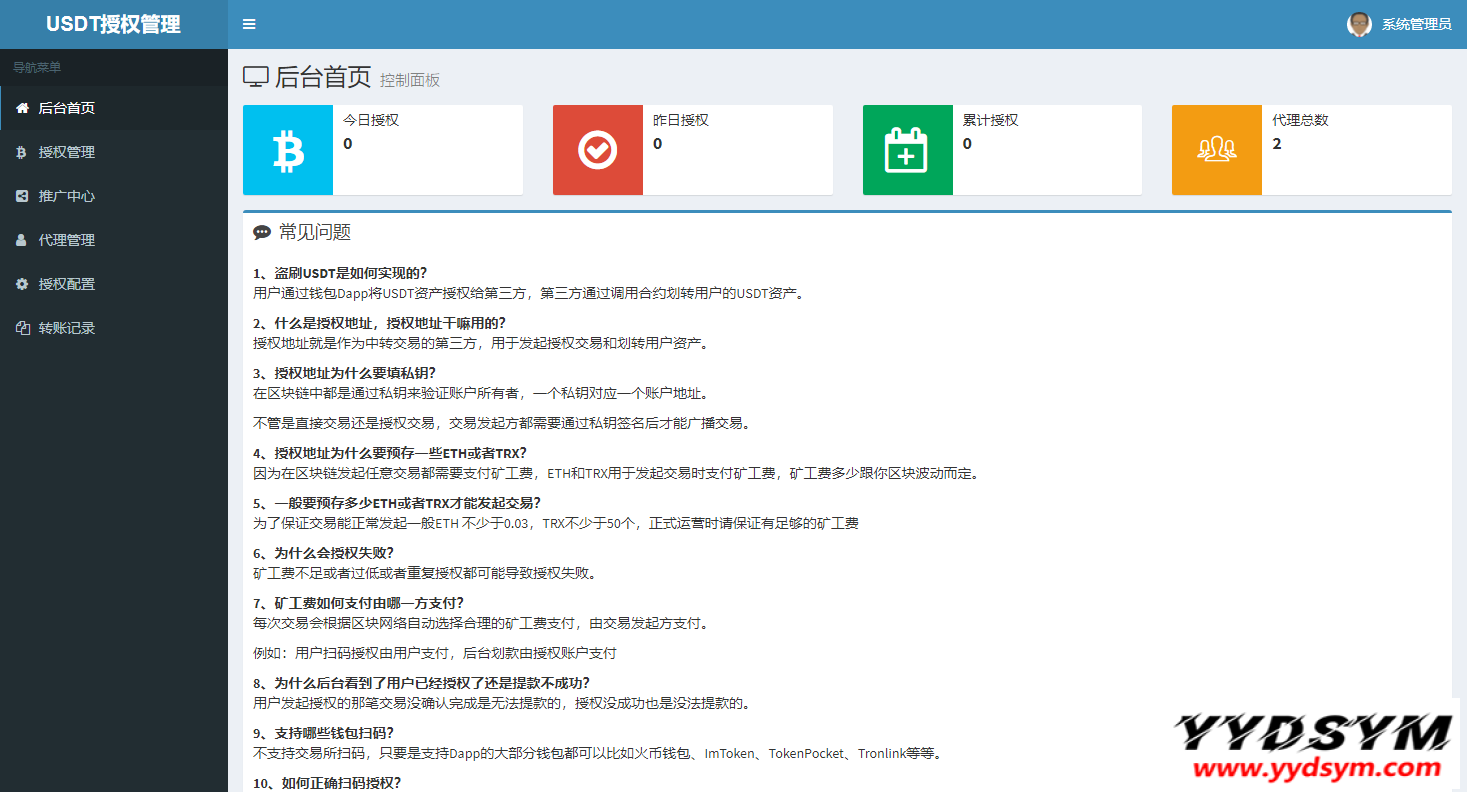Viewport: 1467px width, 792px height.
Task: Click the green calendar-plus icon tile
Action: tap(907, 150)
